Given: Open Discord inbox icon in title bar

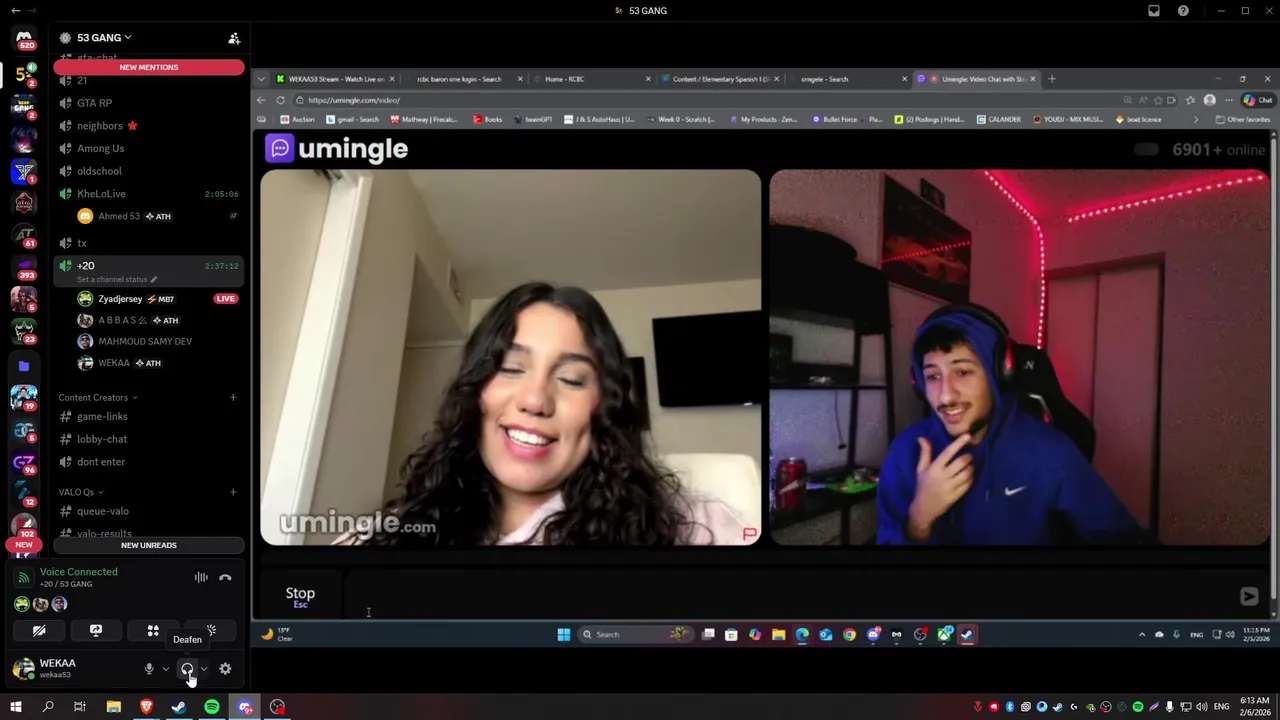Looking at the screenshot, I should tap(1154, 11).
